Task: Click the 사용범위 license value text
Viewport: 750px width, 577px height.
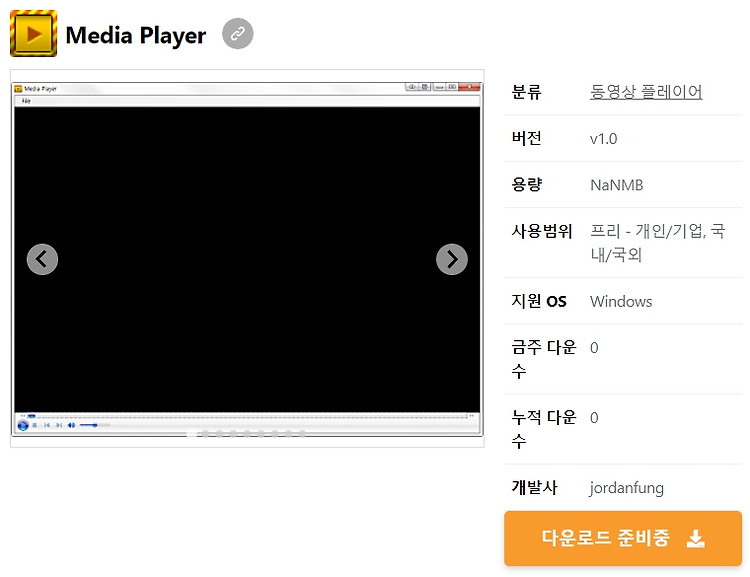Action: 658,243
